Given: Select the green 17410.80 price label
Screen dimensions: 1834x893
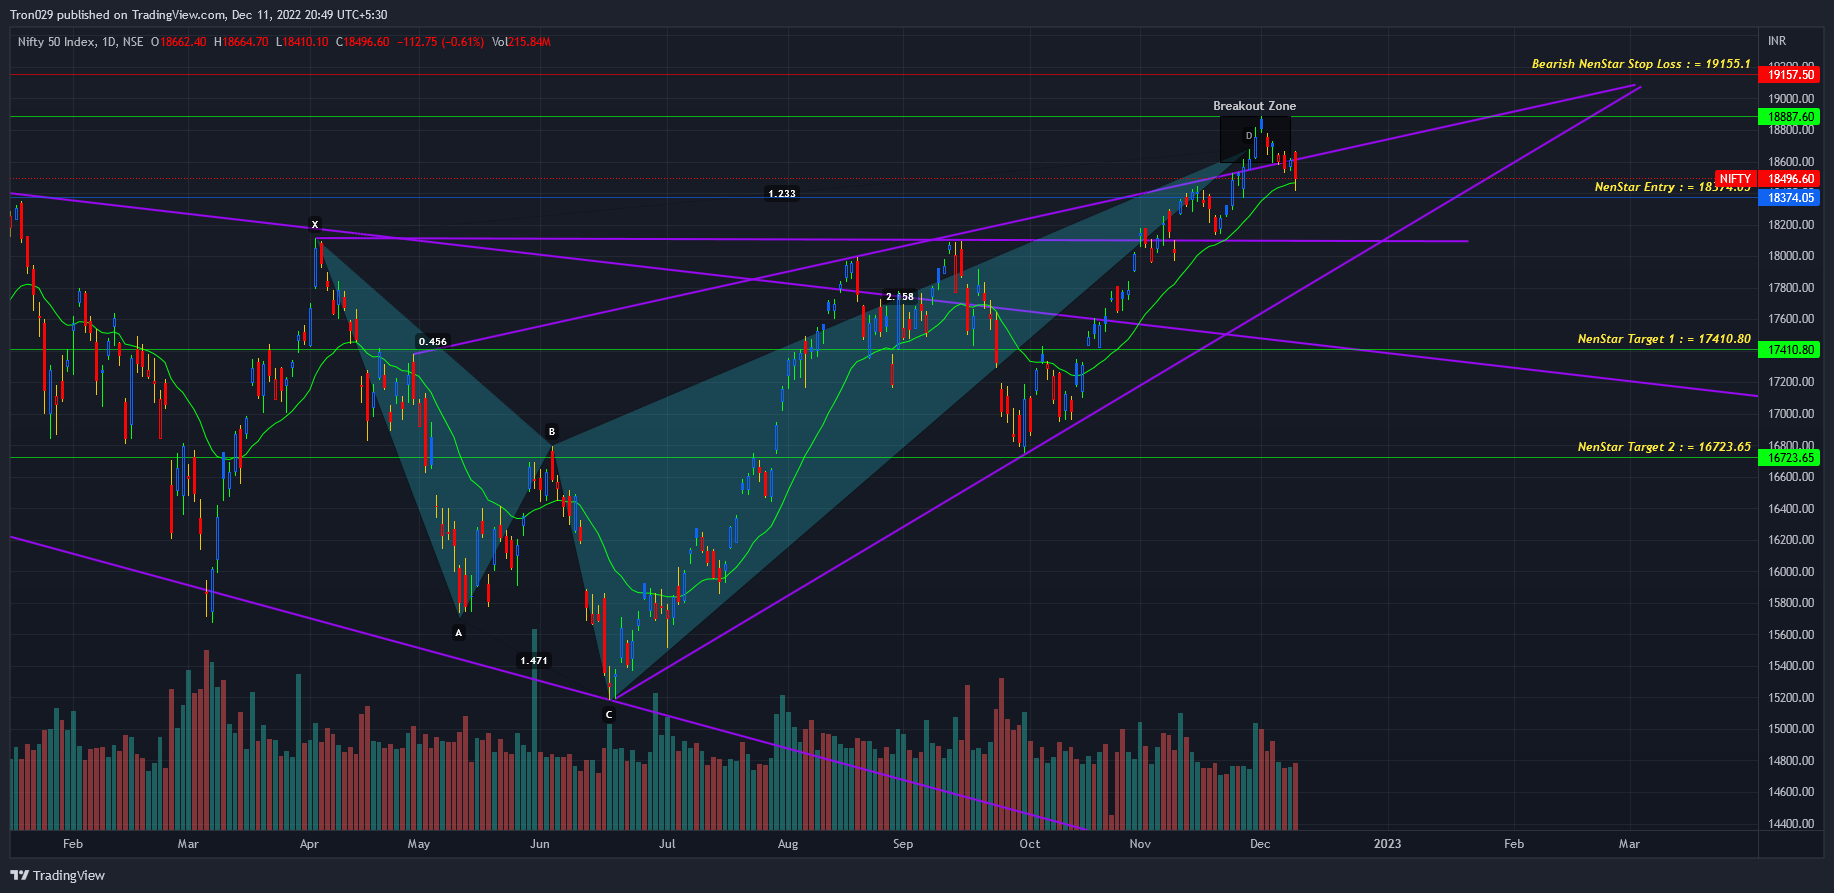Looking at the screenshot, I should click(x=1790, y=350).
